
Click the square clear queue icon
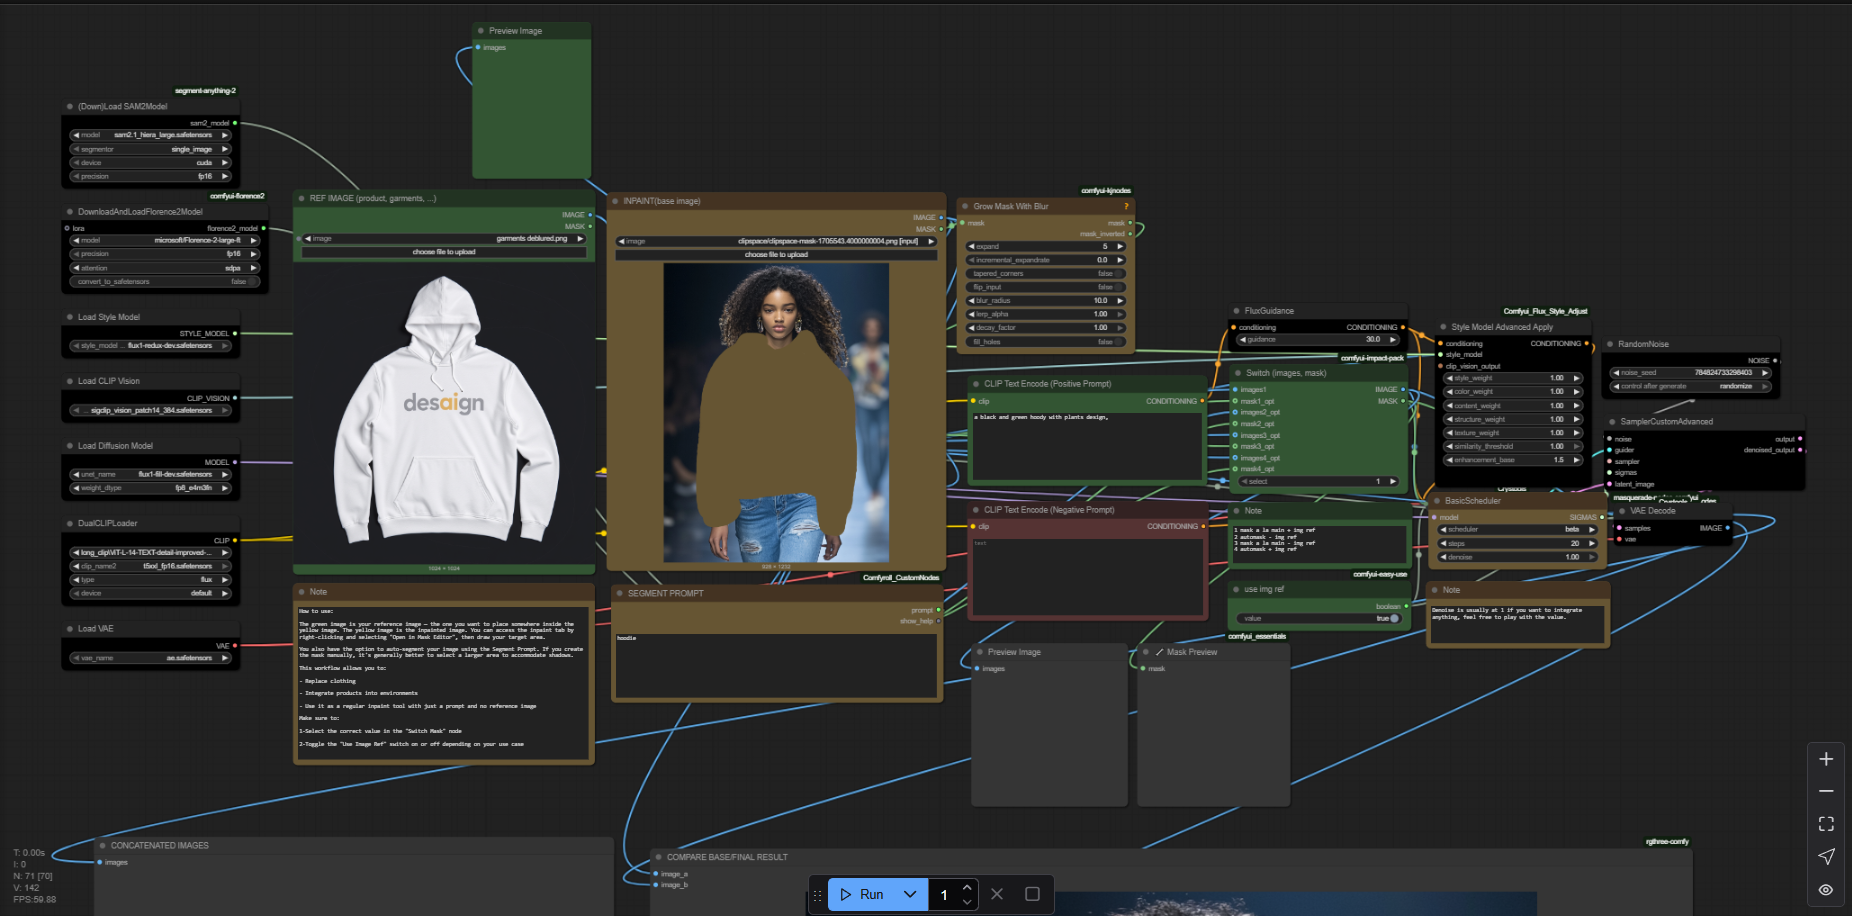(x=1032, y=894)
